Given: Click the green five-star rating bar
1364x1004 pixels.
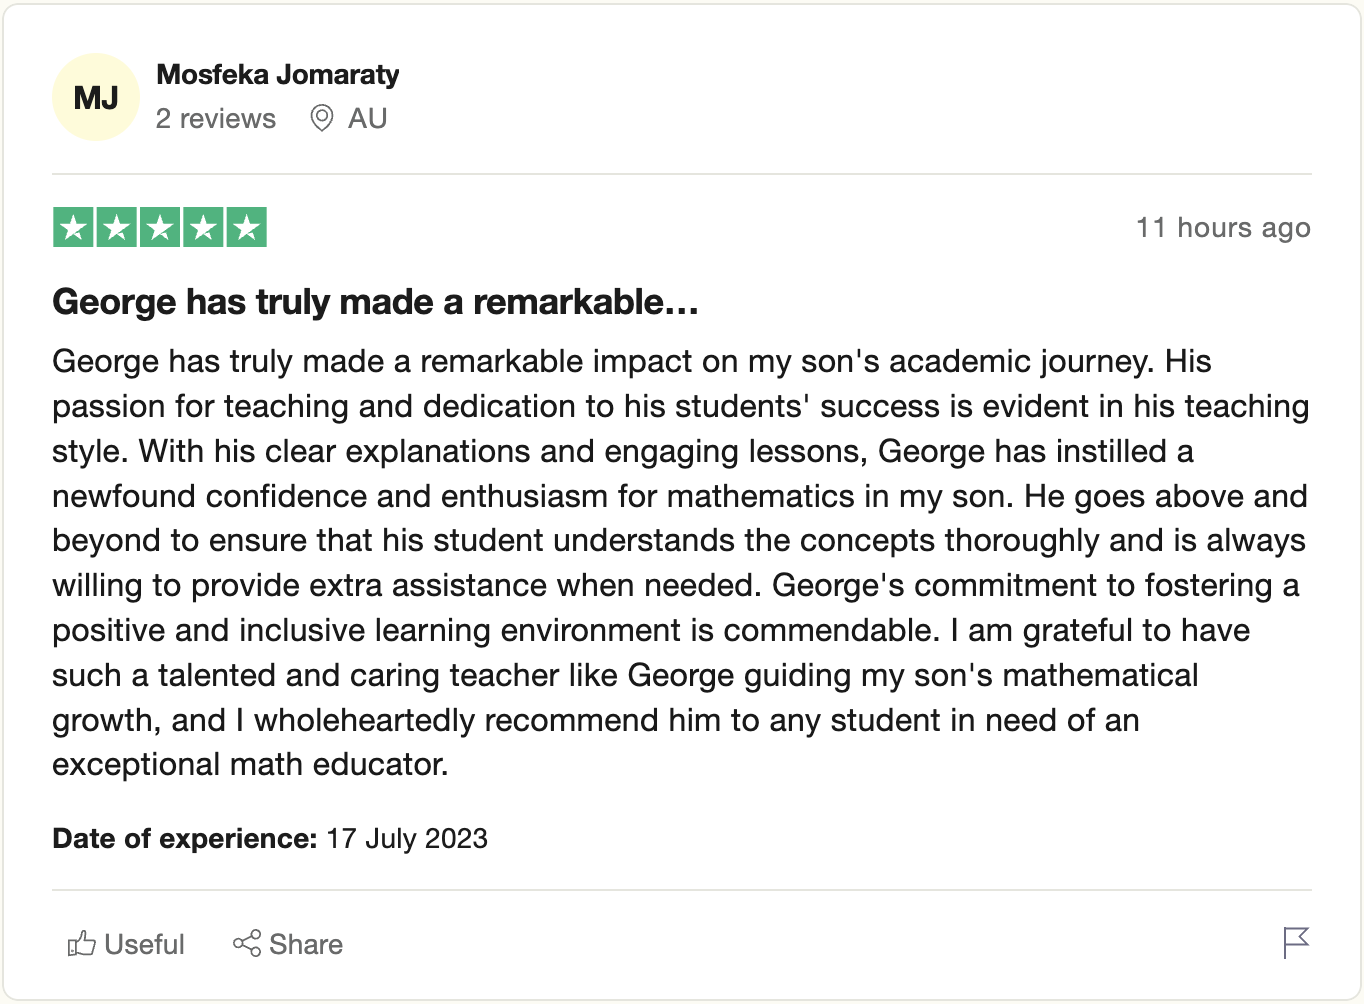Looking at the screenshot, I should click(160, 227).
